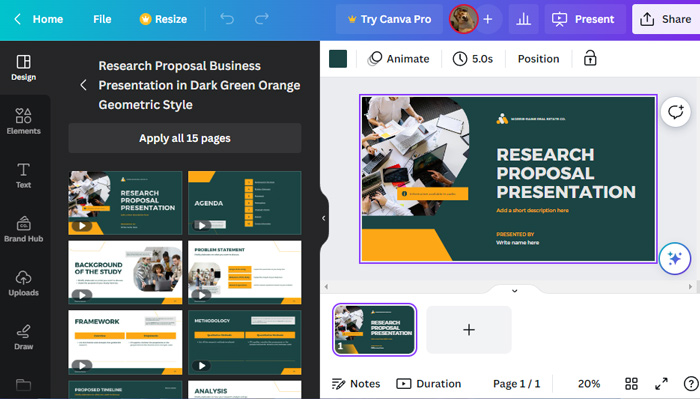The width and height of the screenshot is (700, 399).
Task: Select the Methodology template page
Action: coord(245,342)
